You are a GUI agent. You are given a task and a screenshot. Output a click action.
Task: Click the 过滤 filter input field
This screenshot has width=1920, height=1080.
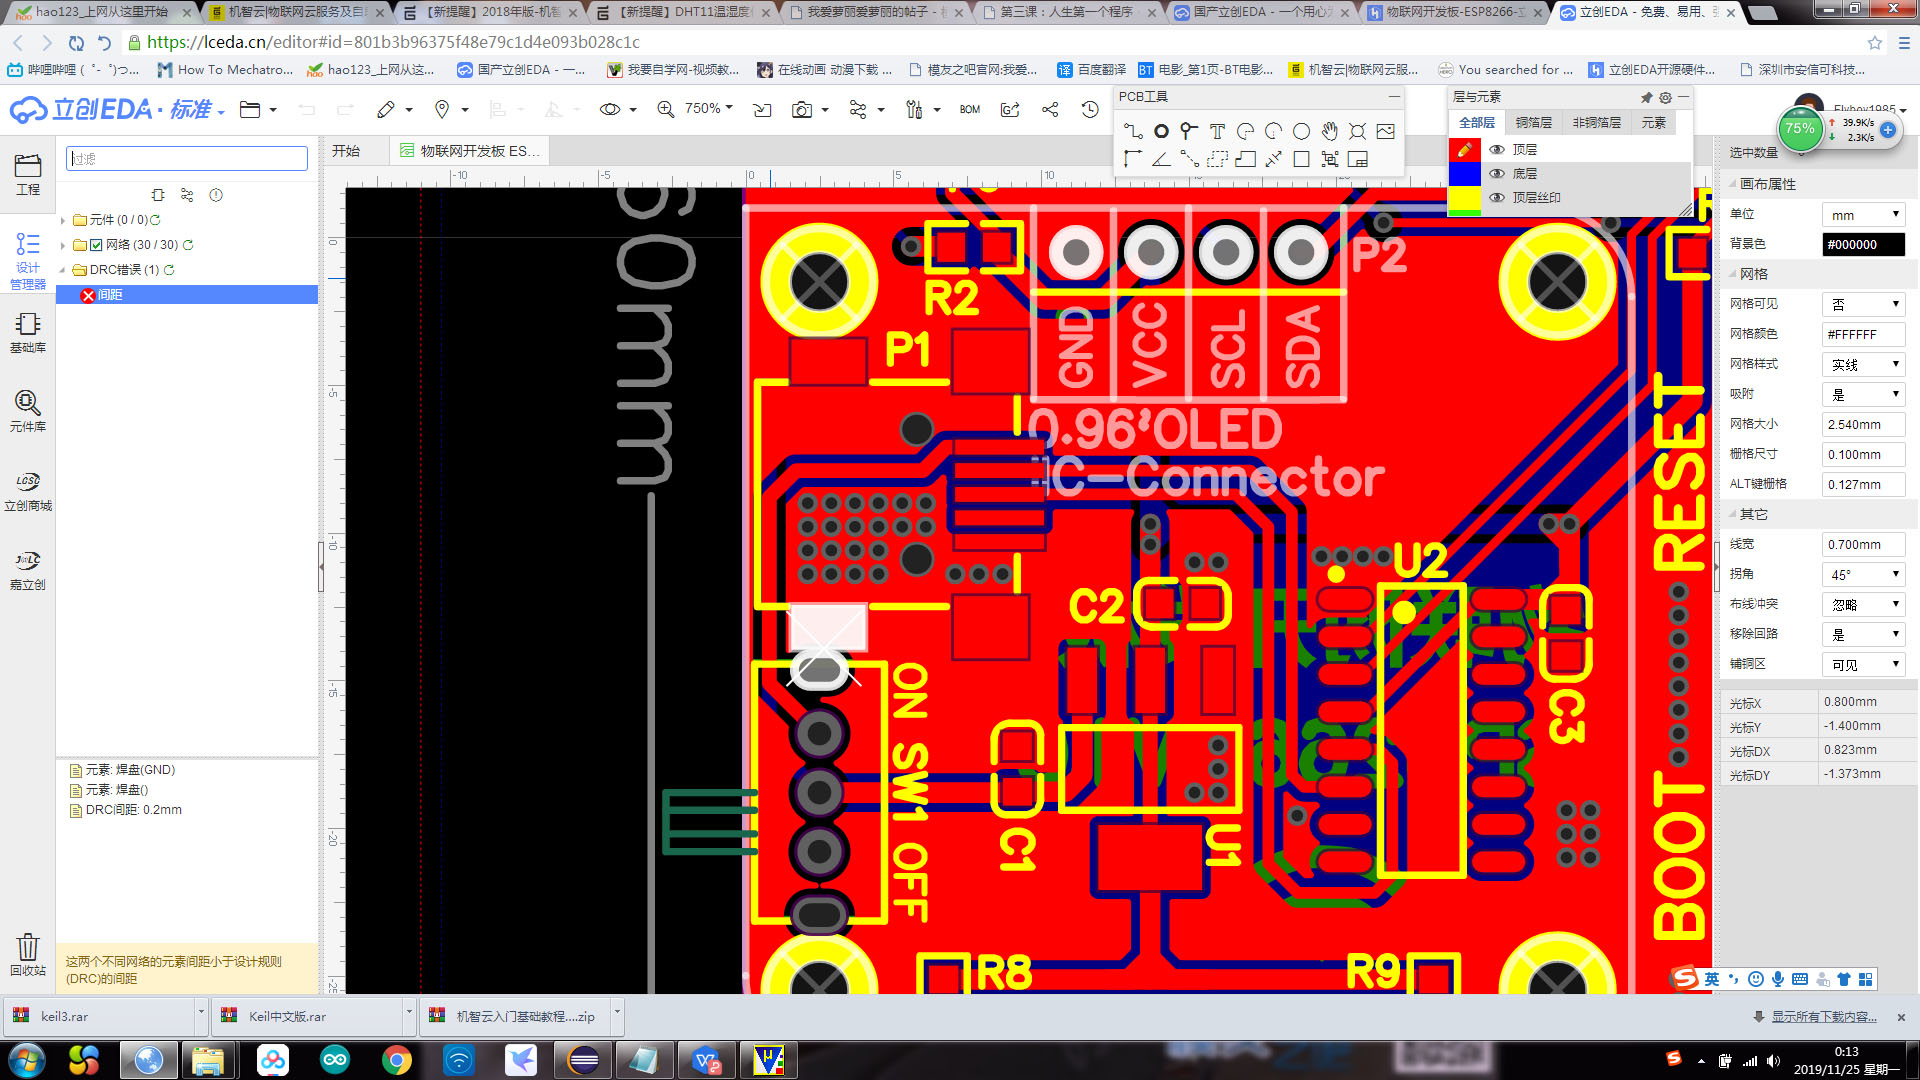pyautogui.click(x=187, y=158)
